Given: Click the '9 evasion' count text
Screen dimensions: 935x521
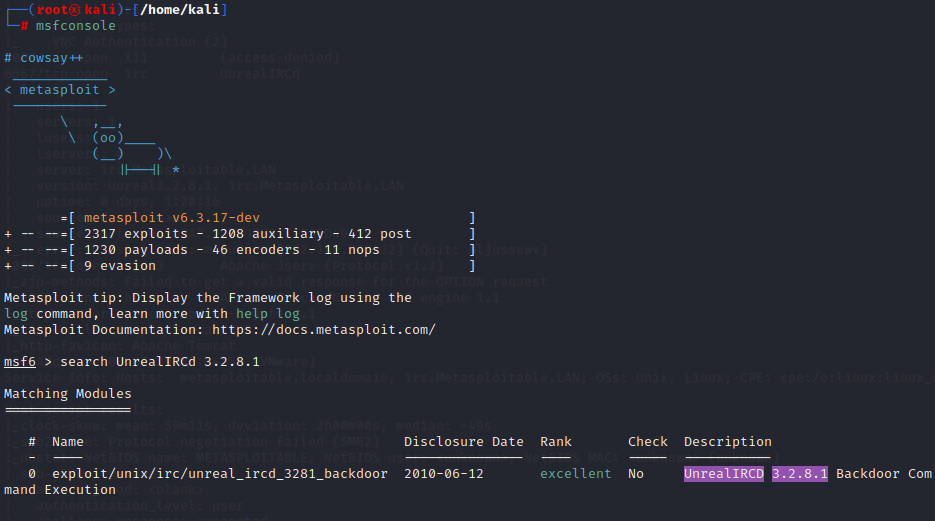Looking at the screenshot, I should pos(120,266).
